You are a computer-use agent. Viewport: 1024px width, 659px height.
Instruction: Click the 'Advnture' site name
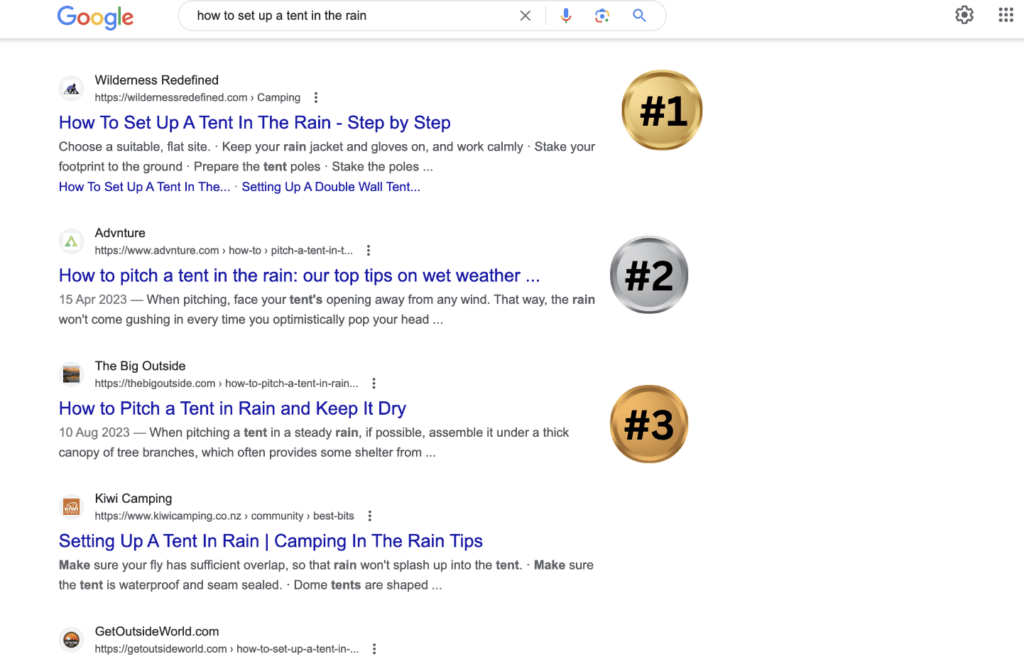(120, 233)
